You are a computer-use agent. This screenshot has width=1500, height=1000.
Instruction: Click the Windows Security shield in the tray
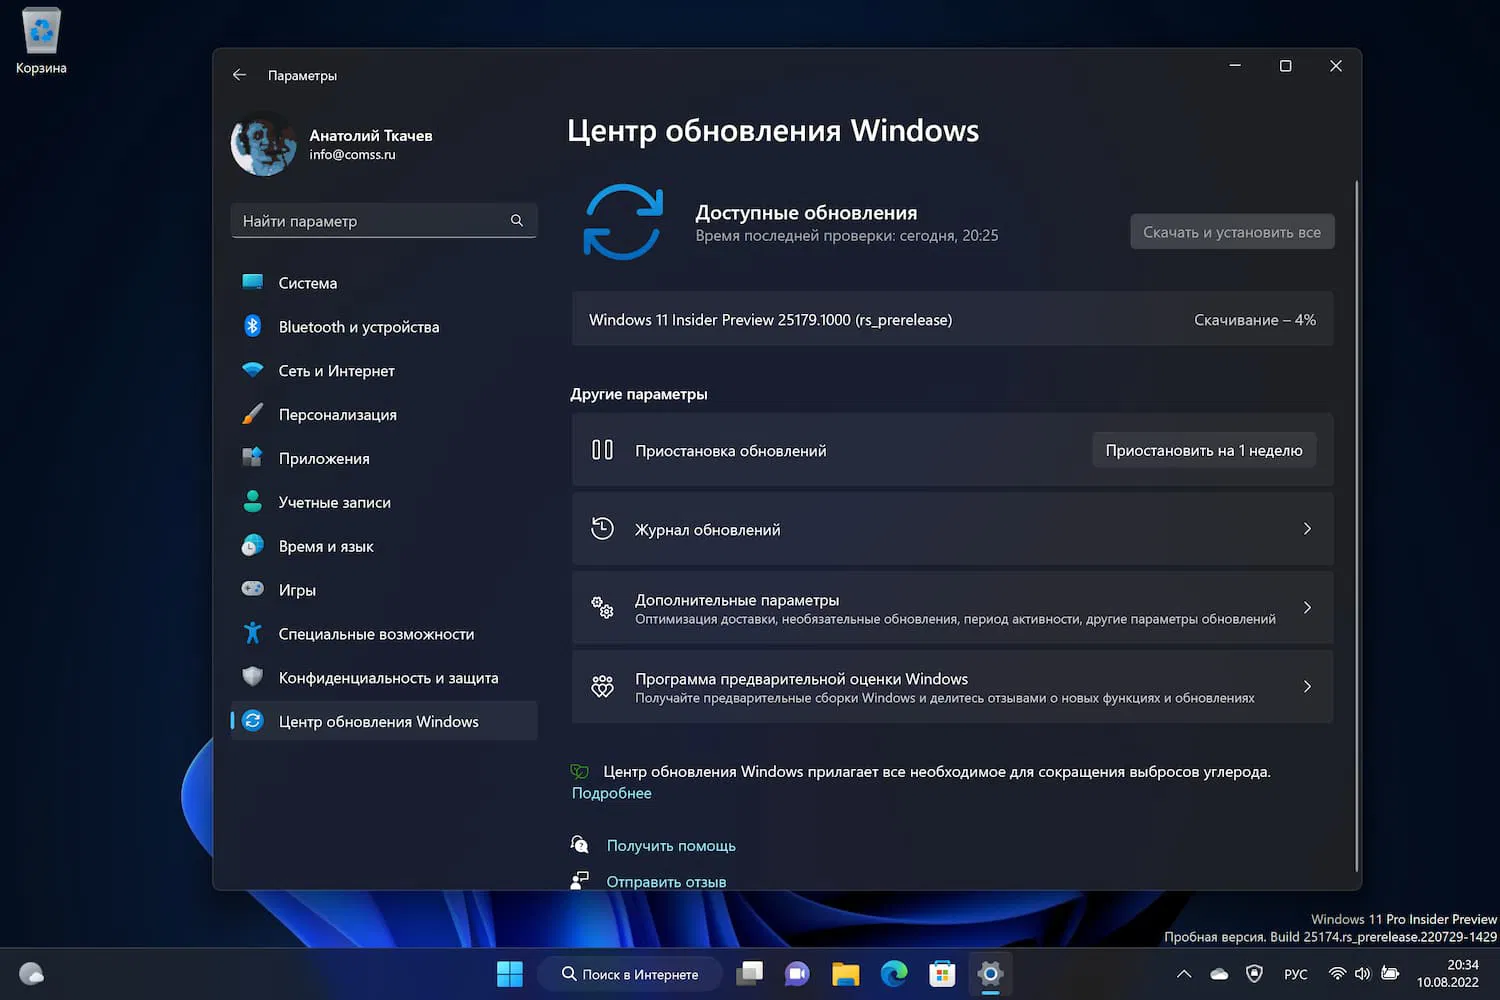[1254, 973]
